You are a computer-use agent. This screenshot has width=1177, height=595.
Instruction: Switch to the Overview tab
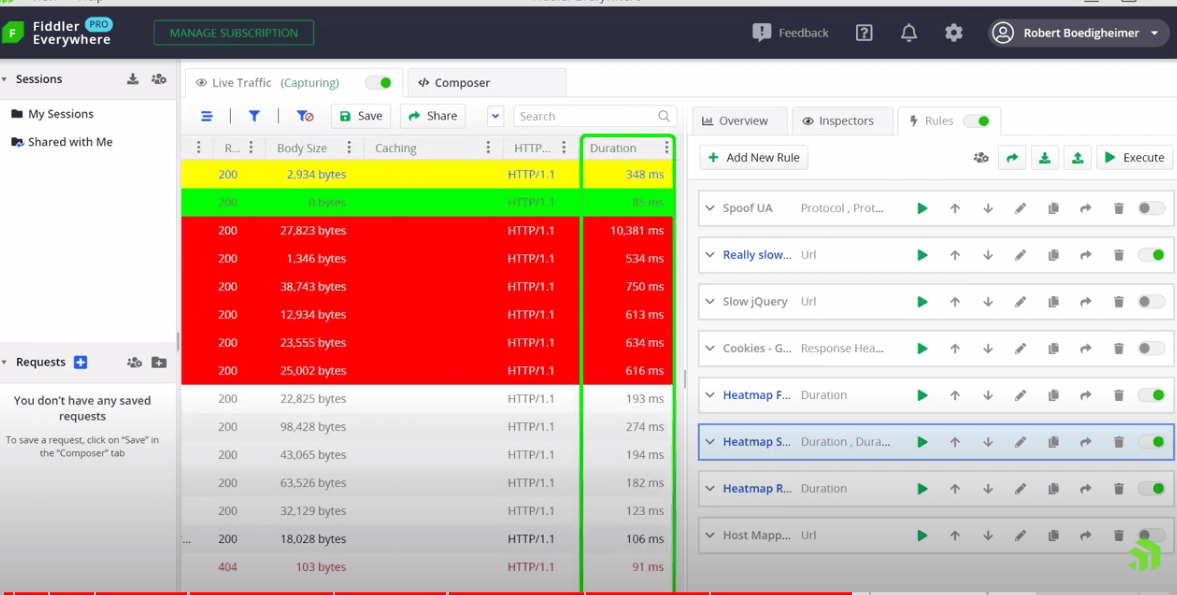(x=739, y=121)
